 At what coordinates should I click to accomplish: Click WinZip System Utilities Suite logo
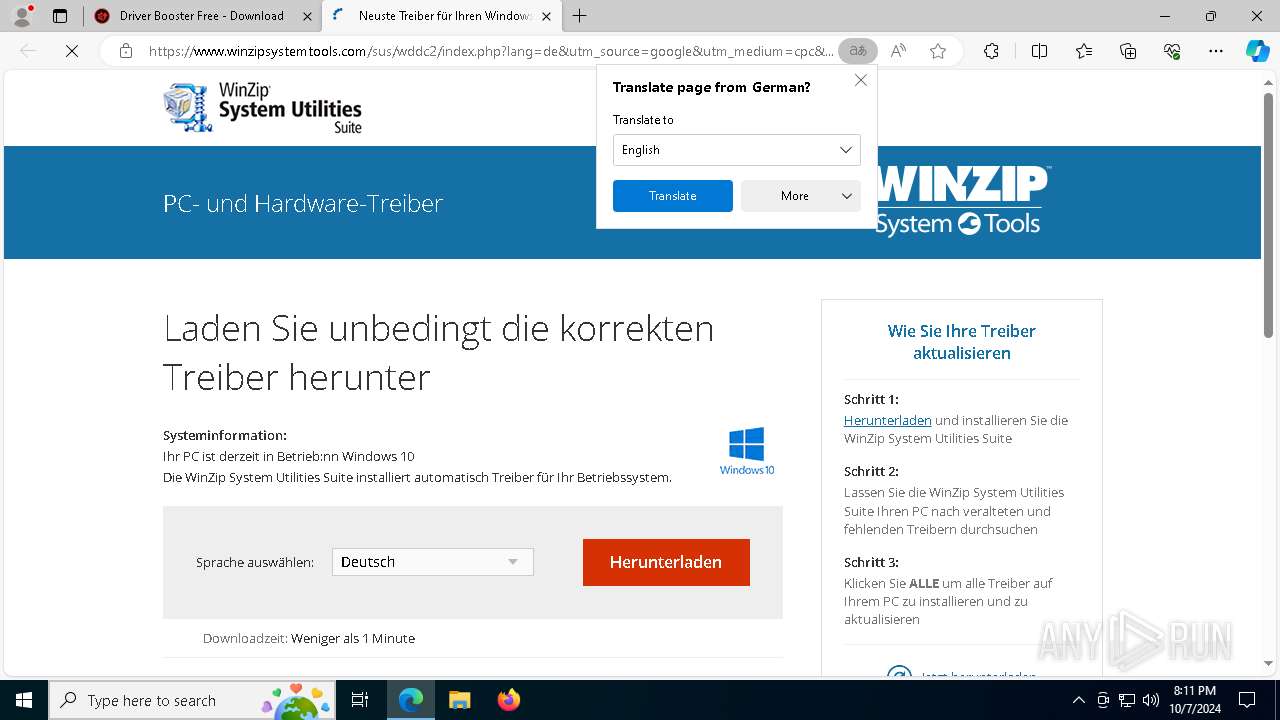263,107
